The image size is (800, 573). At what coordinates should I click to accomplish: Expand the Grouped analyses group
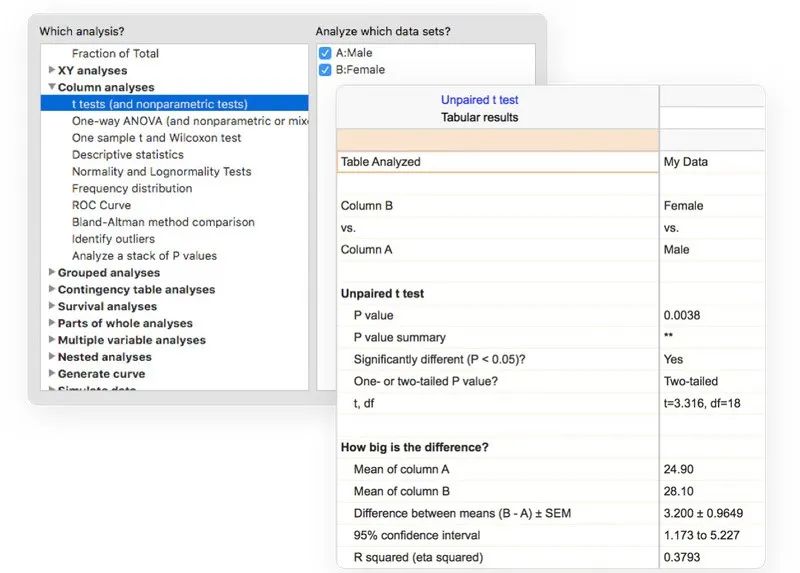coord(52,272)
